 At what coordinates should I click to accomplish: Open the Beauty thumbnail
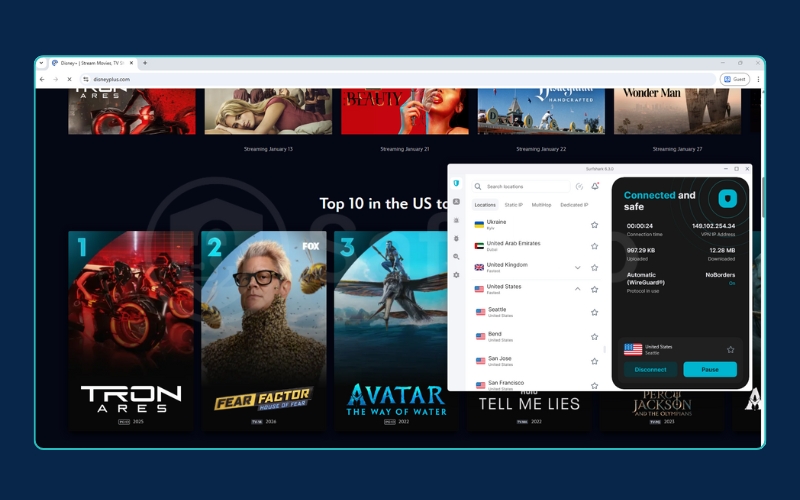pos(405,111)
